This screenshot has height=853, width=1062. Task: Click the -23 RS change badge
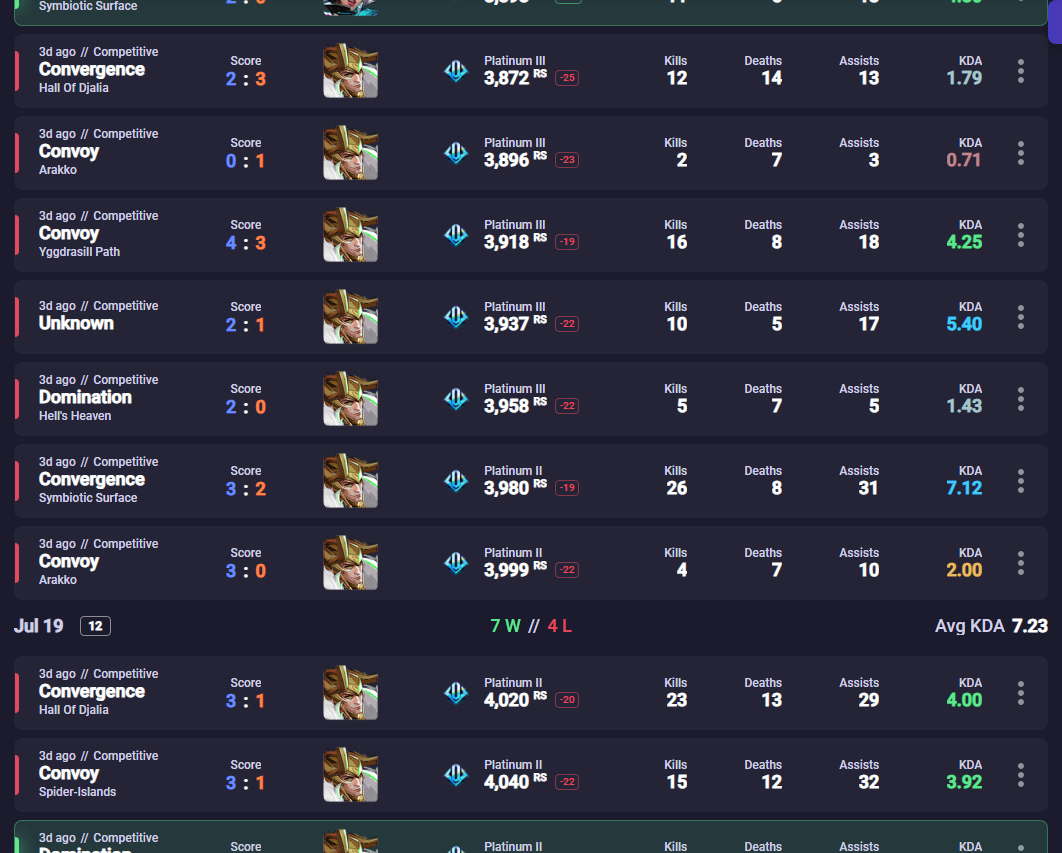pyautogui.click(x=567, y=160)
